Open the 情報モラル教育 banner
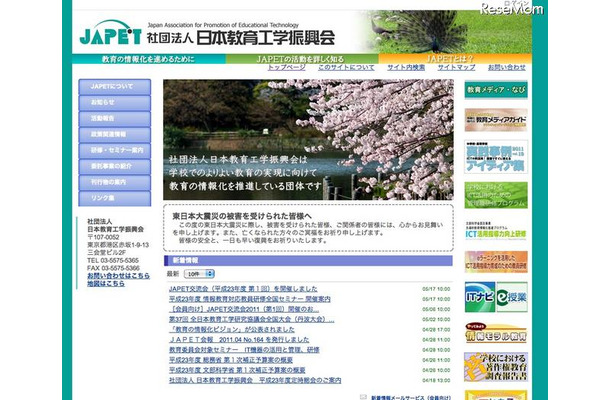Viewport: 610px width, 400px height. click(x=496, y=333)
